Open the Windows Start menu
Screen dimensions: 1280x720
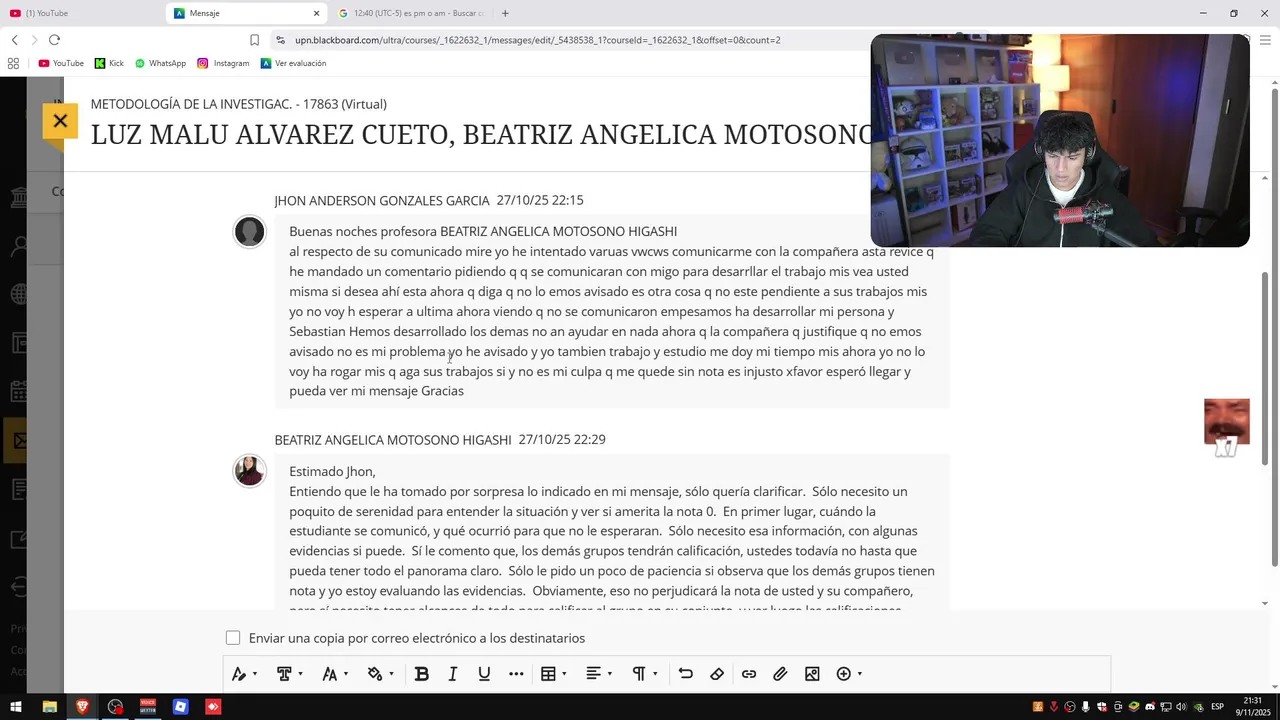pyautogui.click(x=16, y=707)
